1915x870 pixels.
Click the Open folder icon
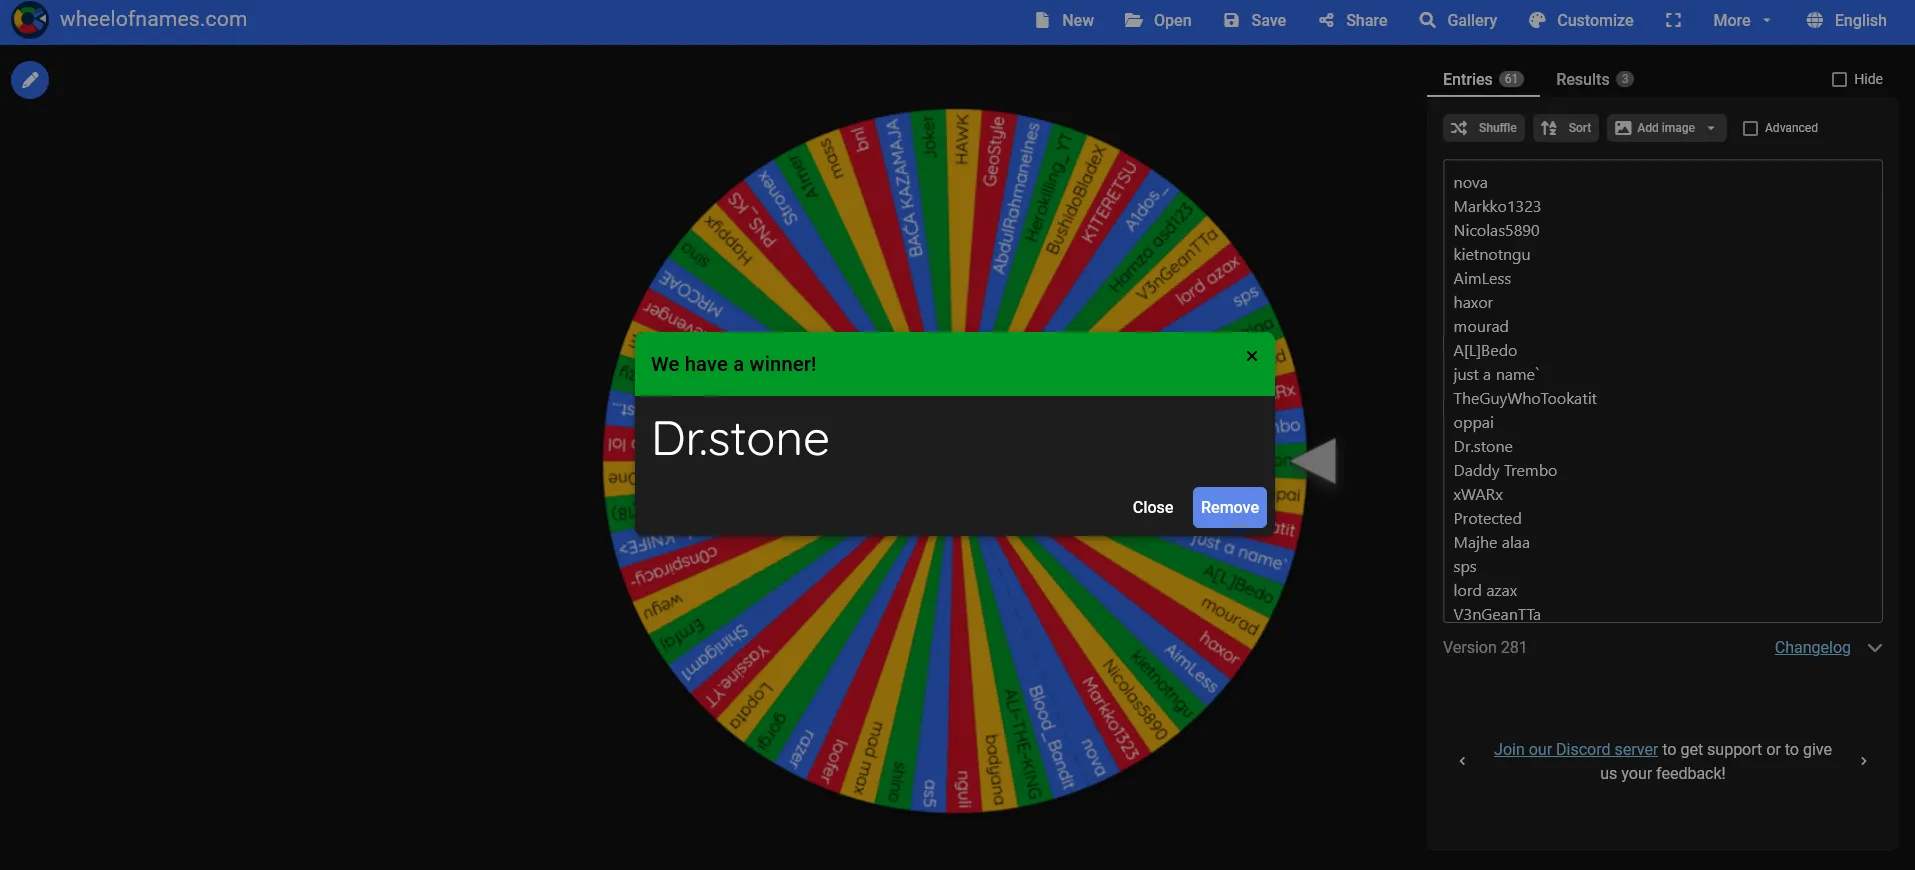pyautogui.click(x=1133, y=20)
